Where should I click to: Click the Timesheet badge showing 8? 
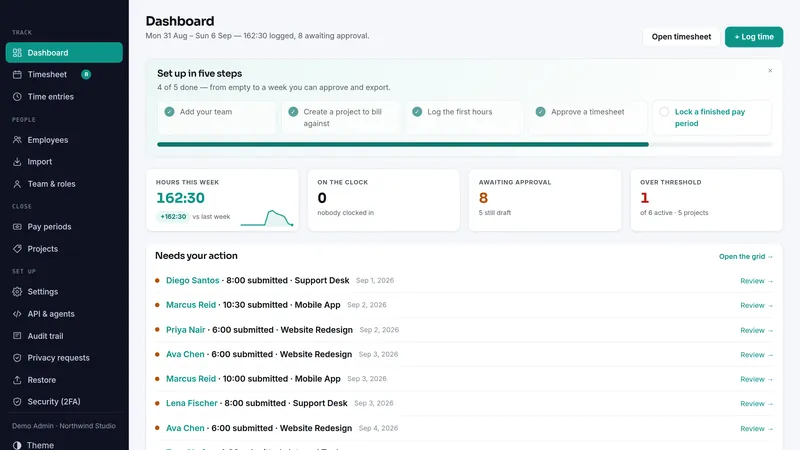pyautogui.click(x=86, y=74)
